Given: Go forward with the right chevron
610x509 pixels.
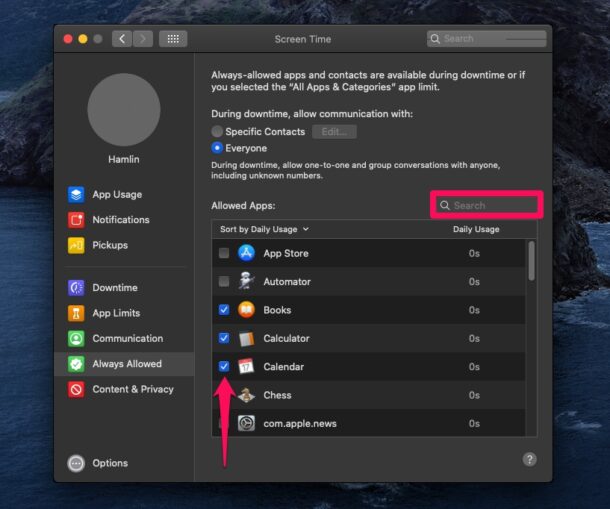Looking at the screenshot, I should coord(143,39).
